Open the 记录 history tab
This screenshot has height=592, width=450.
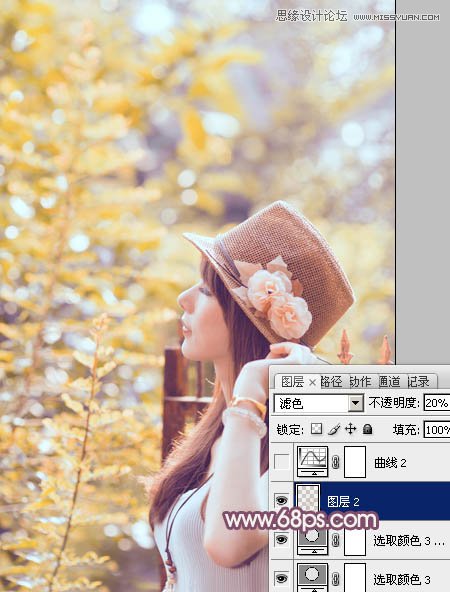(x=418, y=382)
